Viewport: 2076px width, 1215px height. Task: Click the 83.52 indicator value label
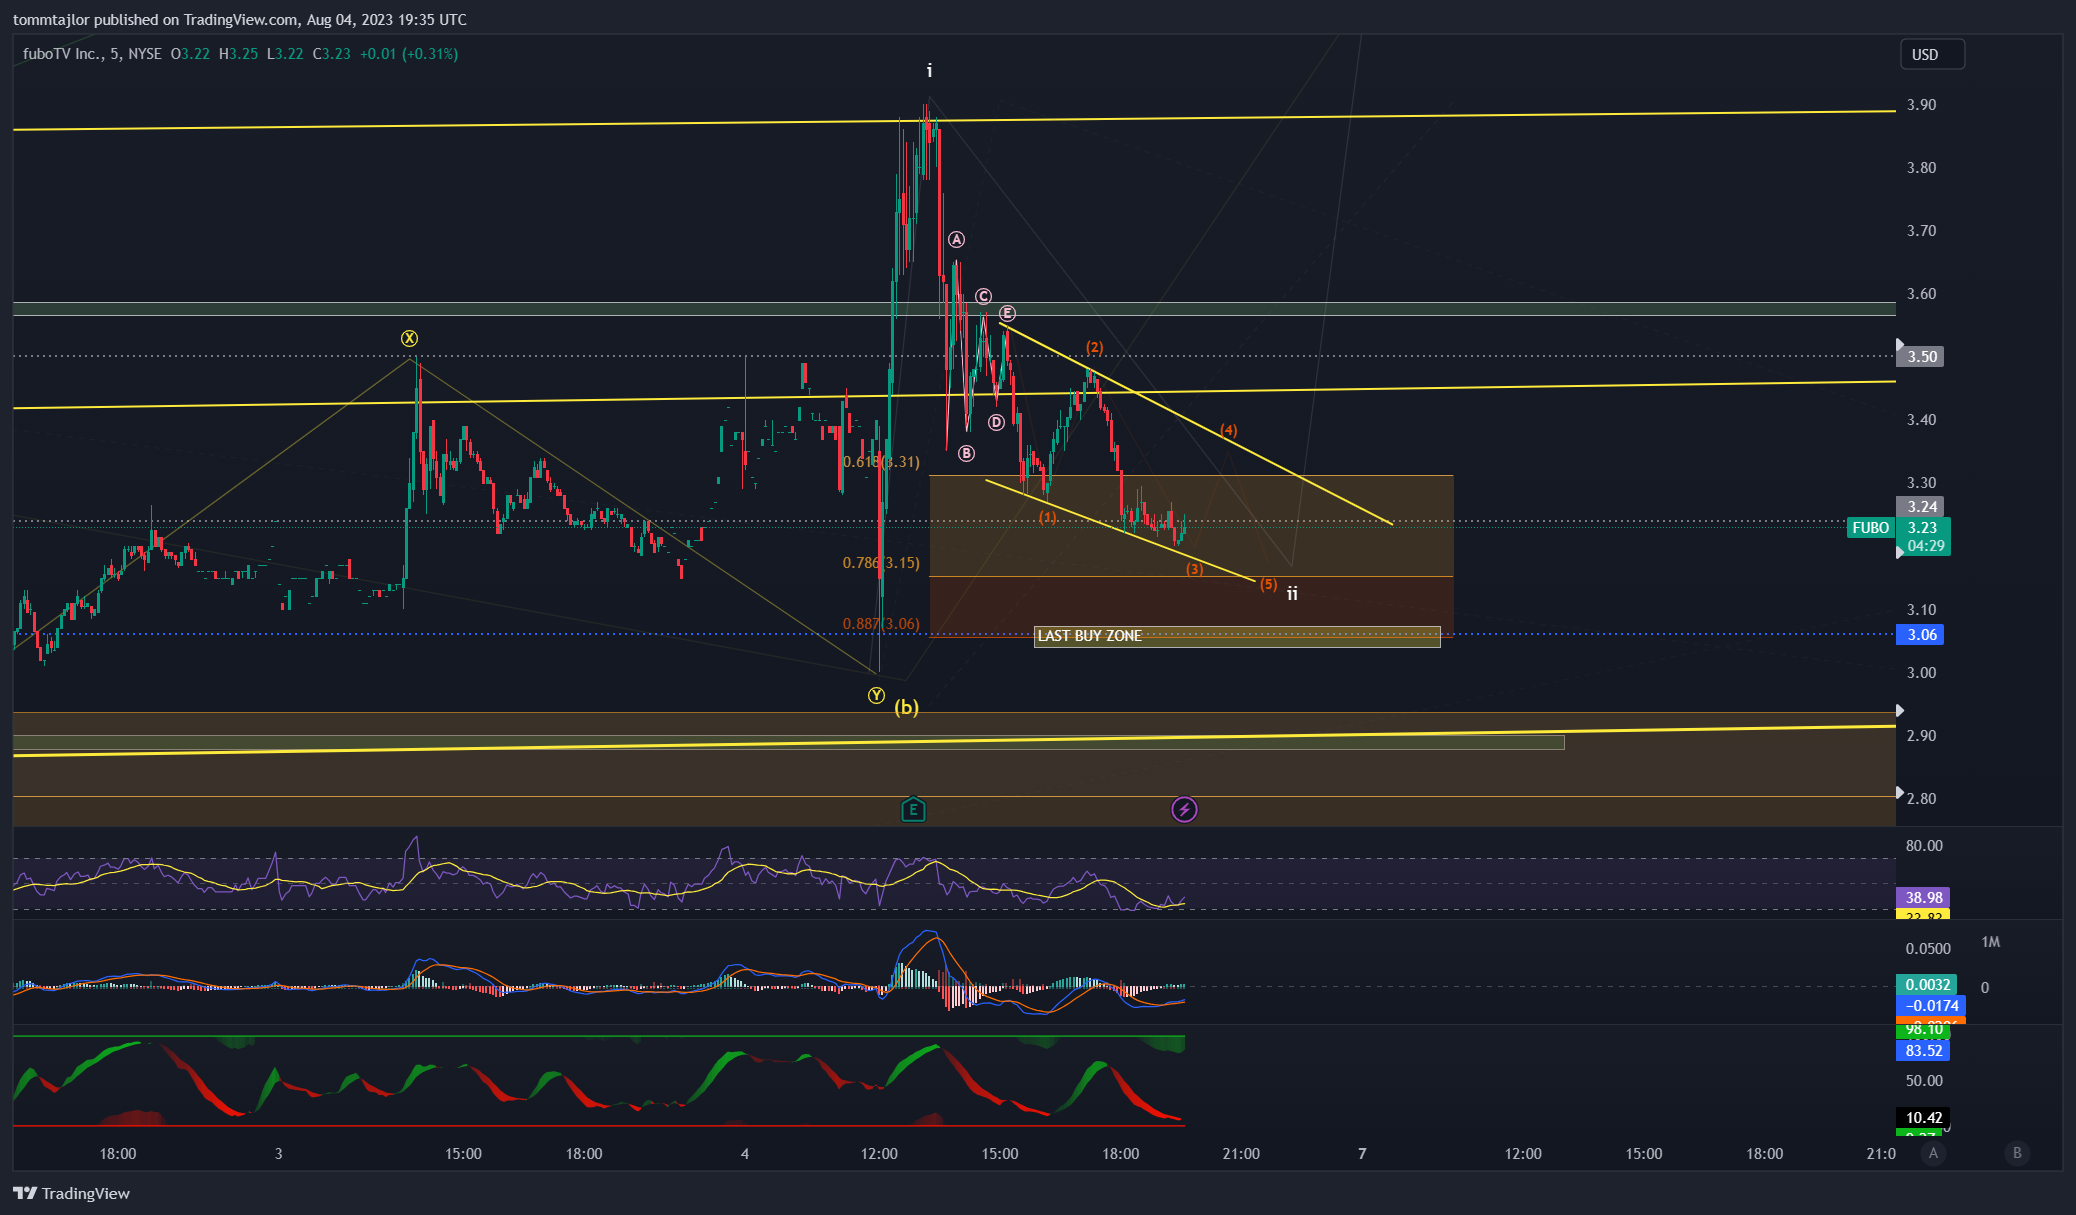[x=1923, y=1050]
